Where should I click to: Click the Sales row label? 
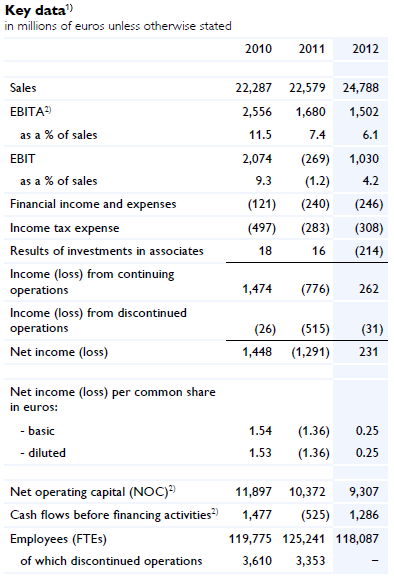coord(23,88)
